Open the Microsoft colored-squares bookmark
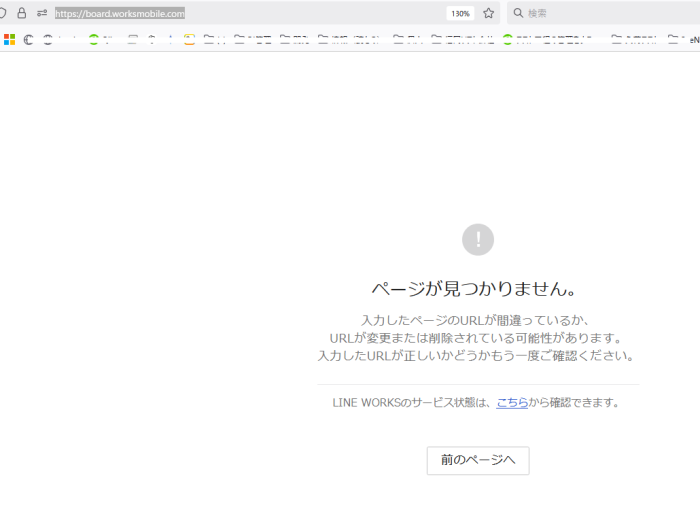Image resolution: width=700 pixels, height=518 pixels. pyautogui.click(x=9, y=40)
